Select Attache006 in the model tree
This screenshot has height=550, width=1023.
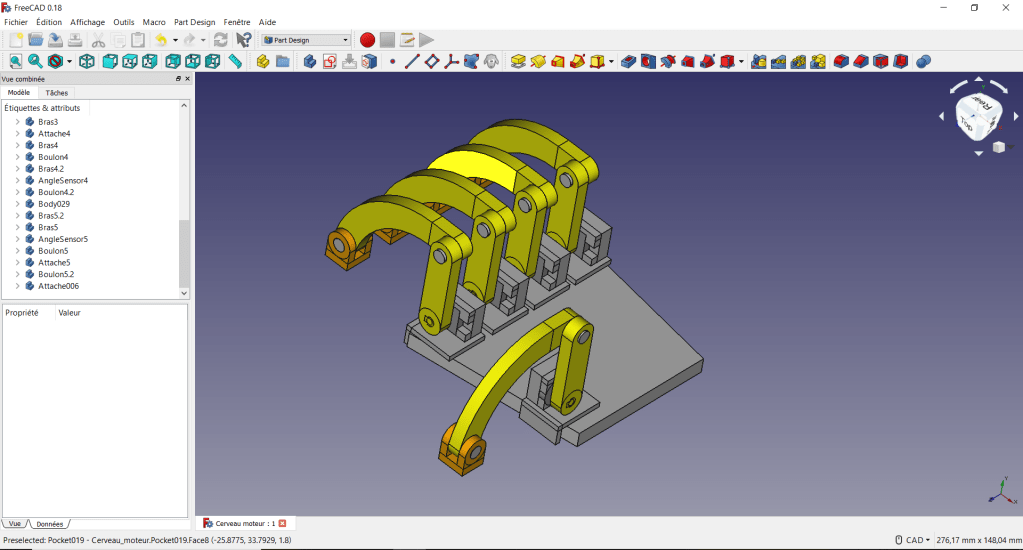click(58, 286)
